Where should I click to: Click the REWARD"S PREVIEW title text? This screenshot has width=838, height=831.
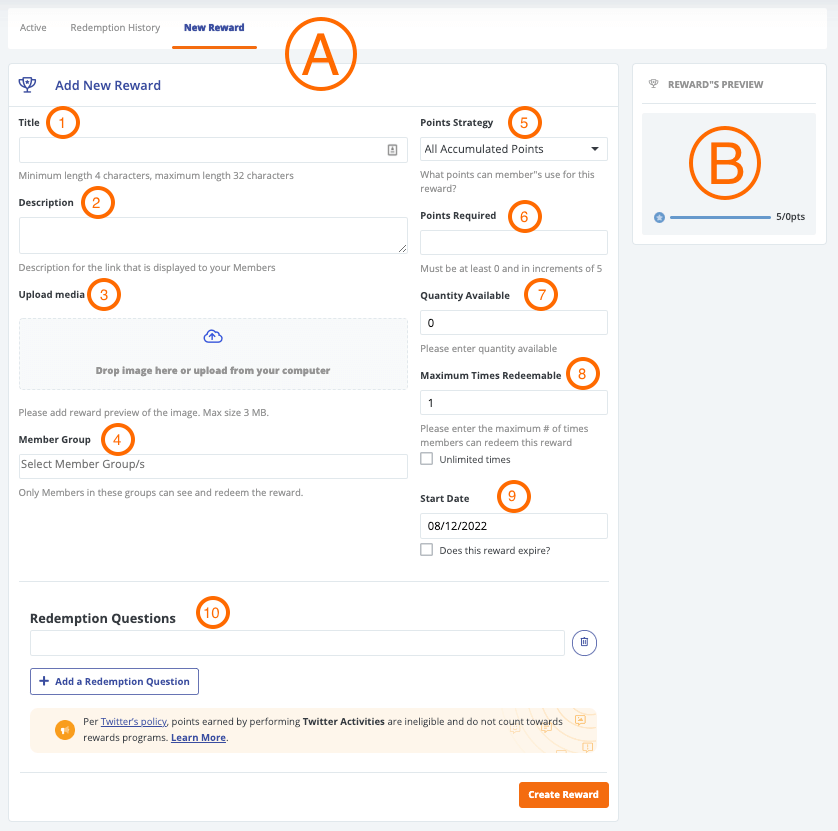[716, 84]
